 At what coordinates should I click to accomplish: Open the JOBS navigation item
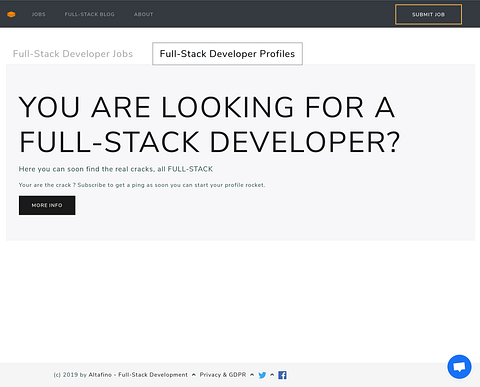pos(39,14)
